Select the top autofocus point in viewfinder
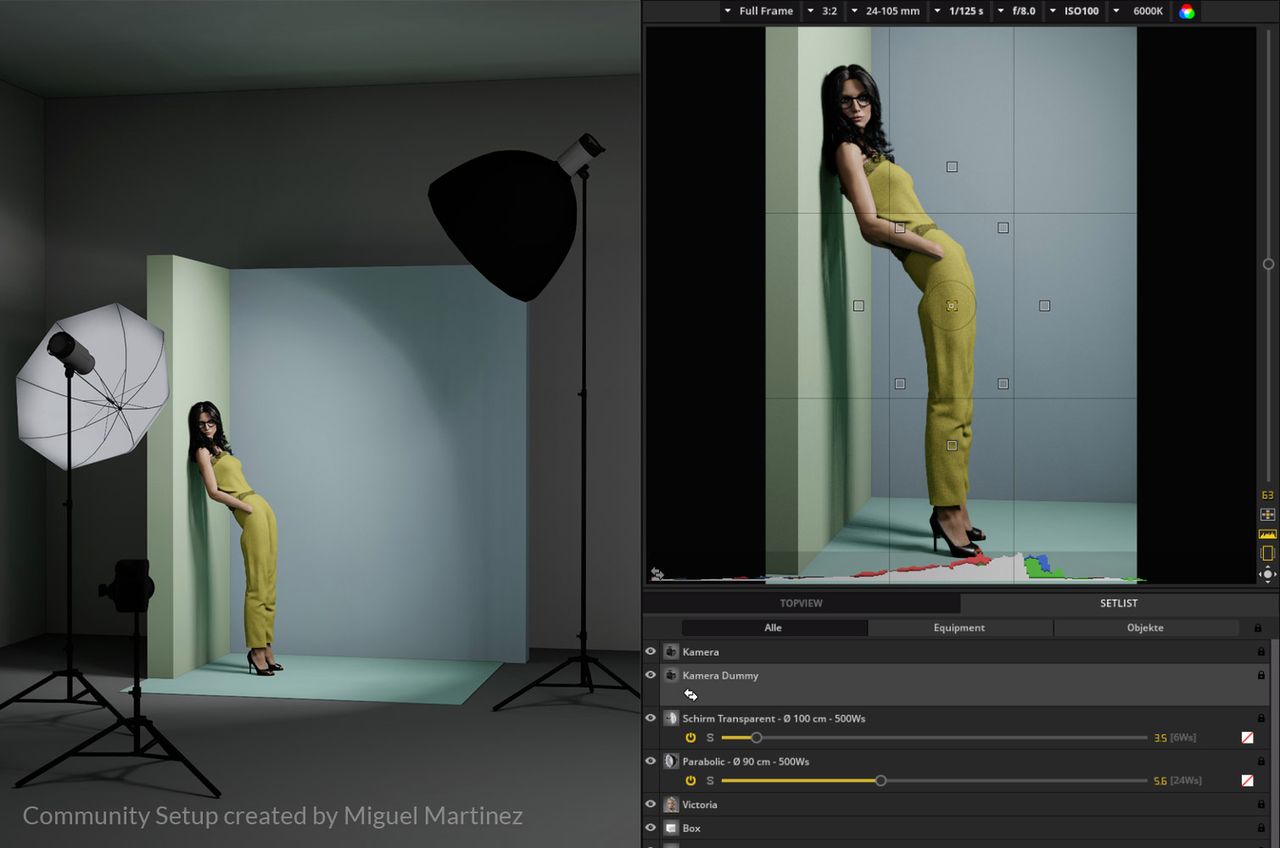The image size is (1280, 848). click(952, 167)
